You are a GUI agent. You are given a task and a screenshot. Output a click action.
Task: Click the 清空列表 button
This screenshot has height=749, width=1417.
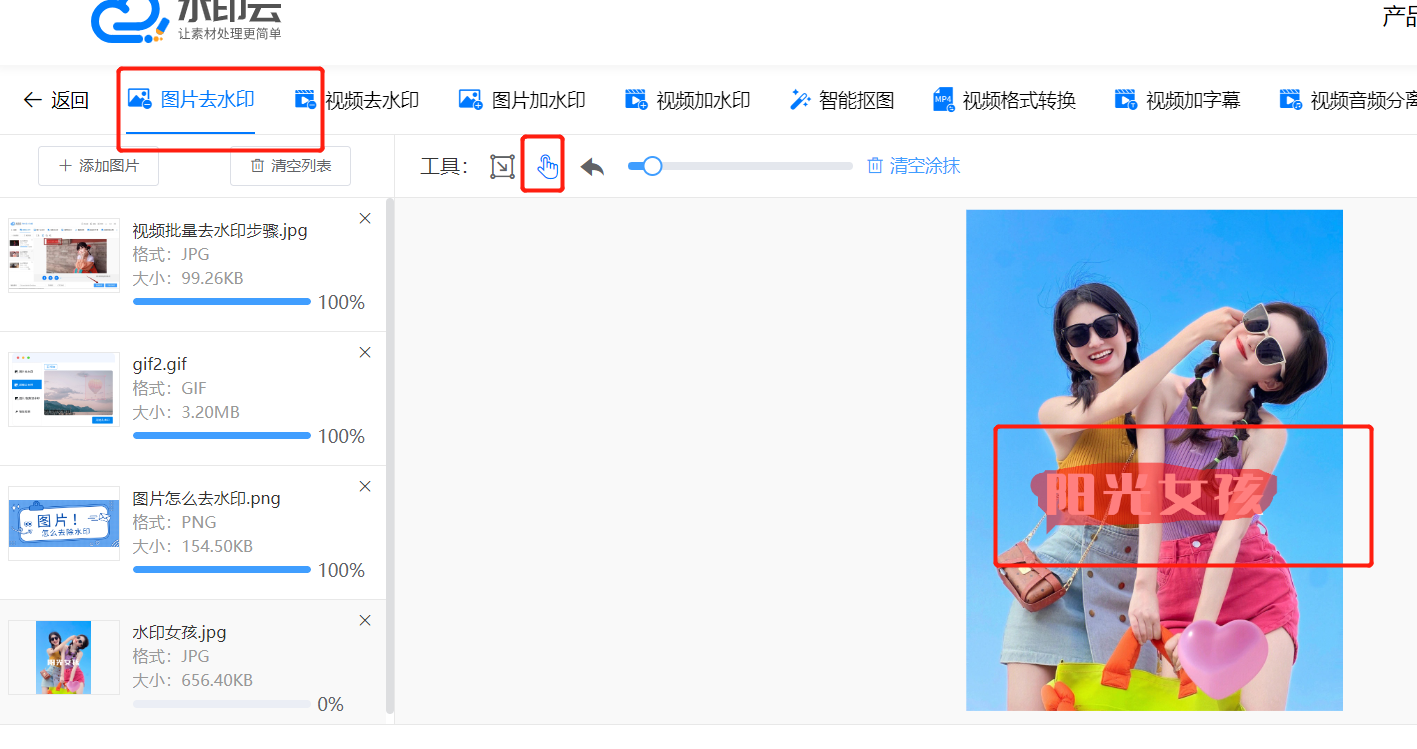[290, 166]
